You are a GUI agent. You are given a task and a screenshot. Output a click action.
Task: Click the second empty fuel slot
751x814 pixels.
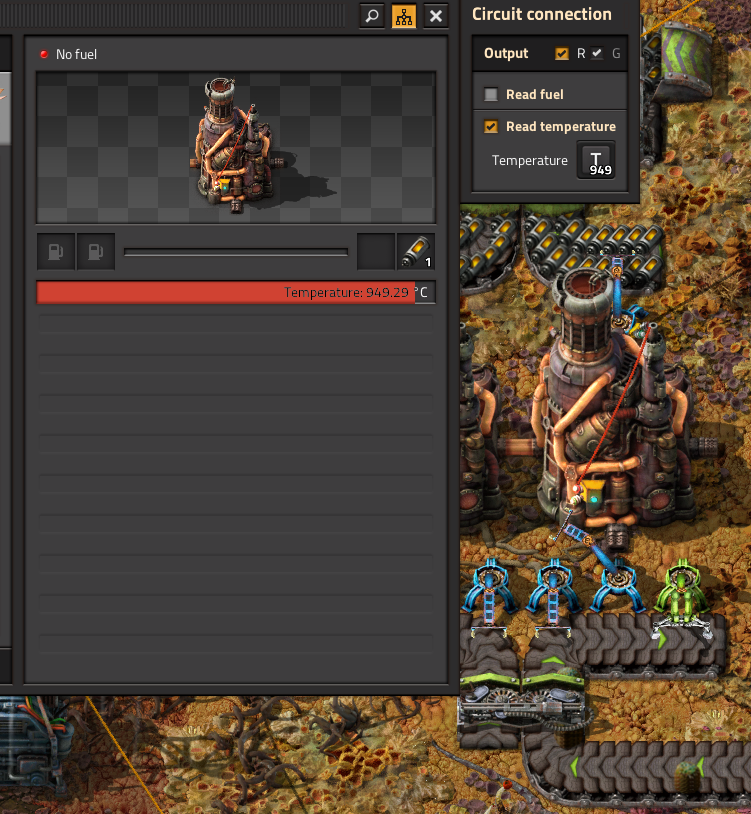pyautogui.click(x=95, y=252)
